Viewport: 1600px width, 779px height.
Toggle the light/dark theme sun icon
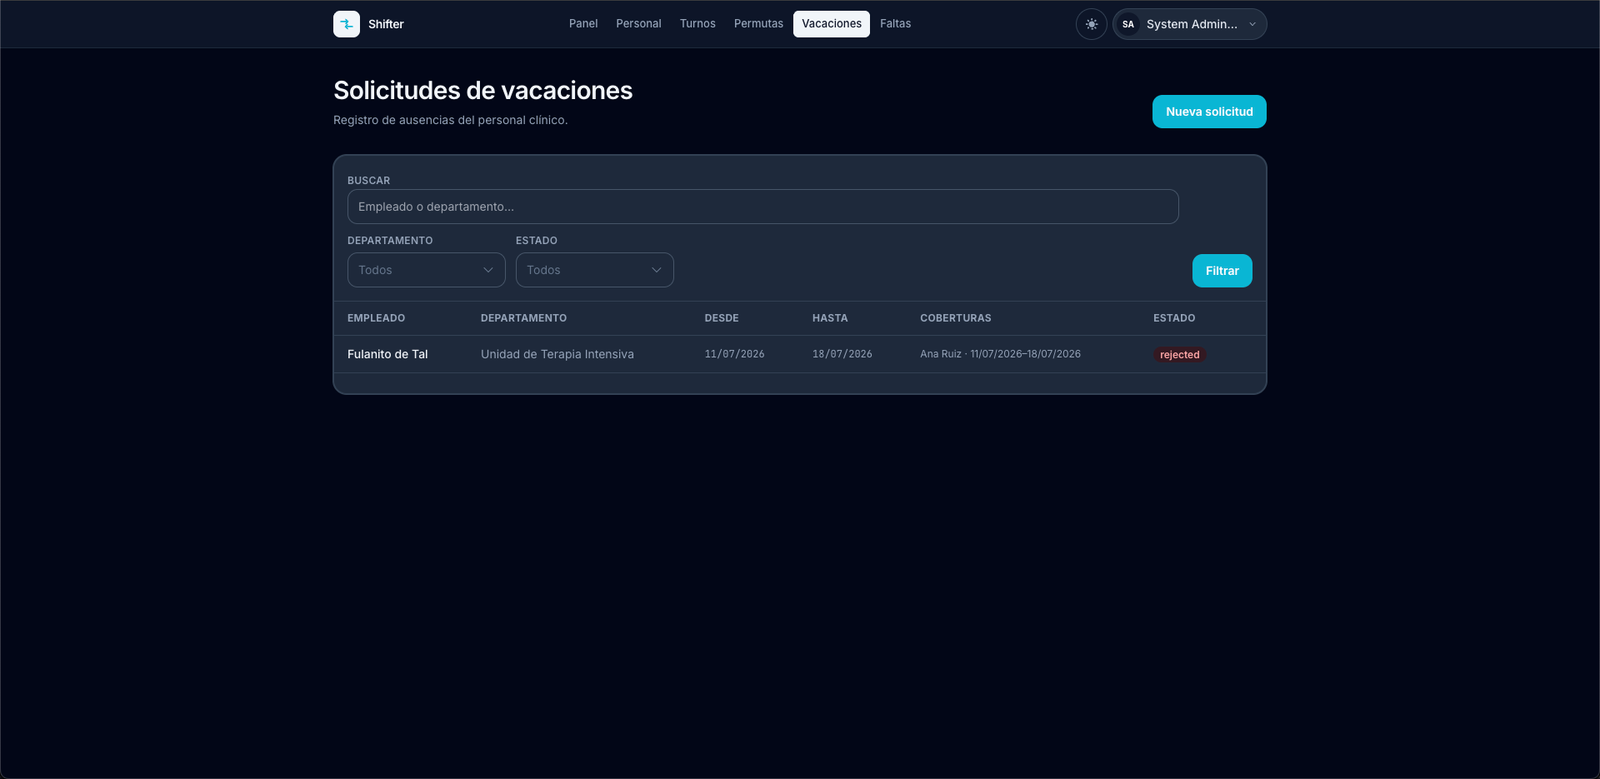click(x=1091, y=24)
